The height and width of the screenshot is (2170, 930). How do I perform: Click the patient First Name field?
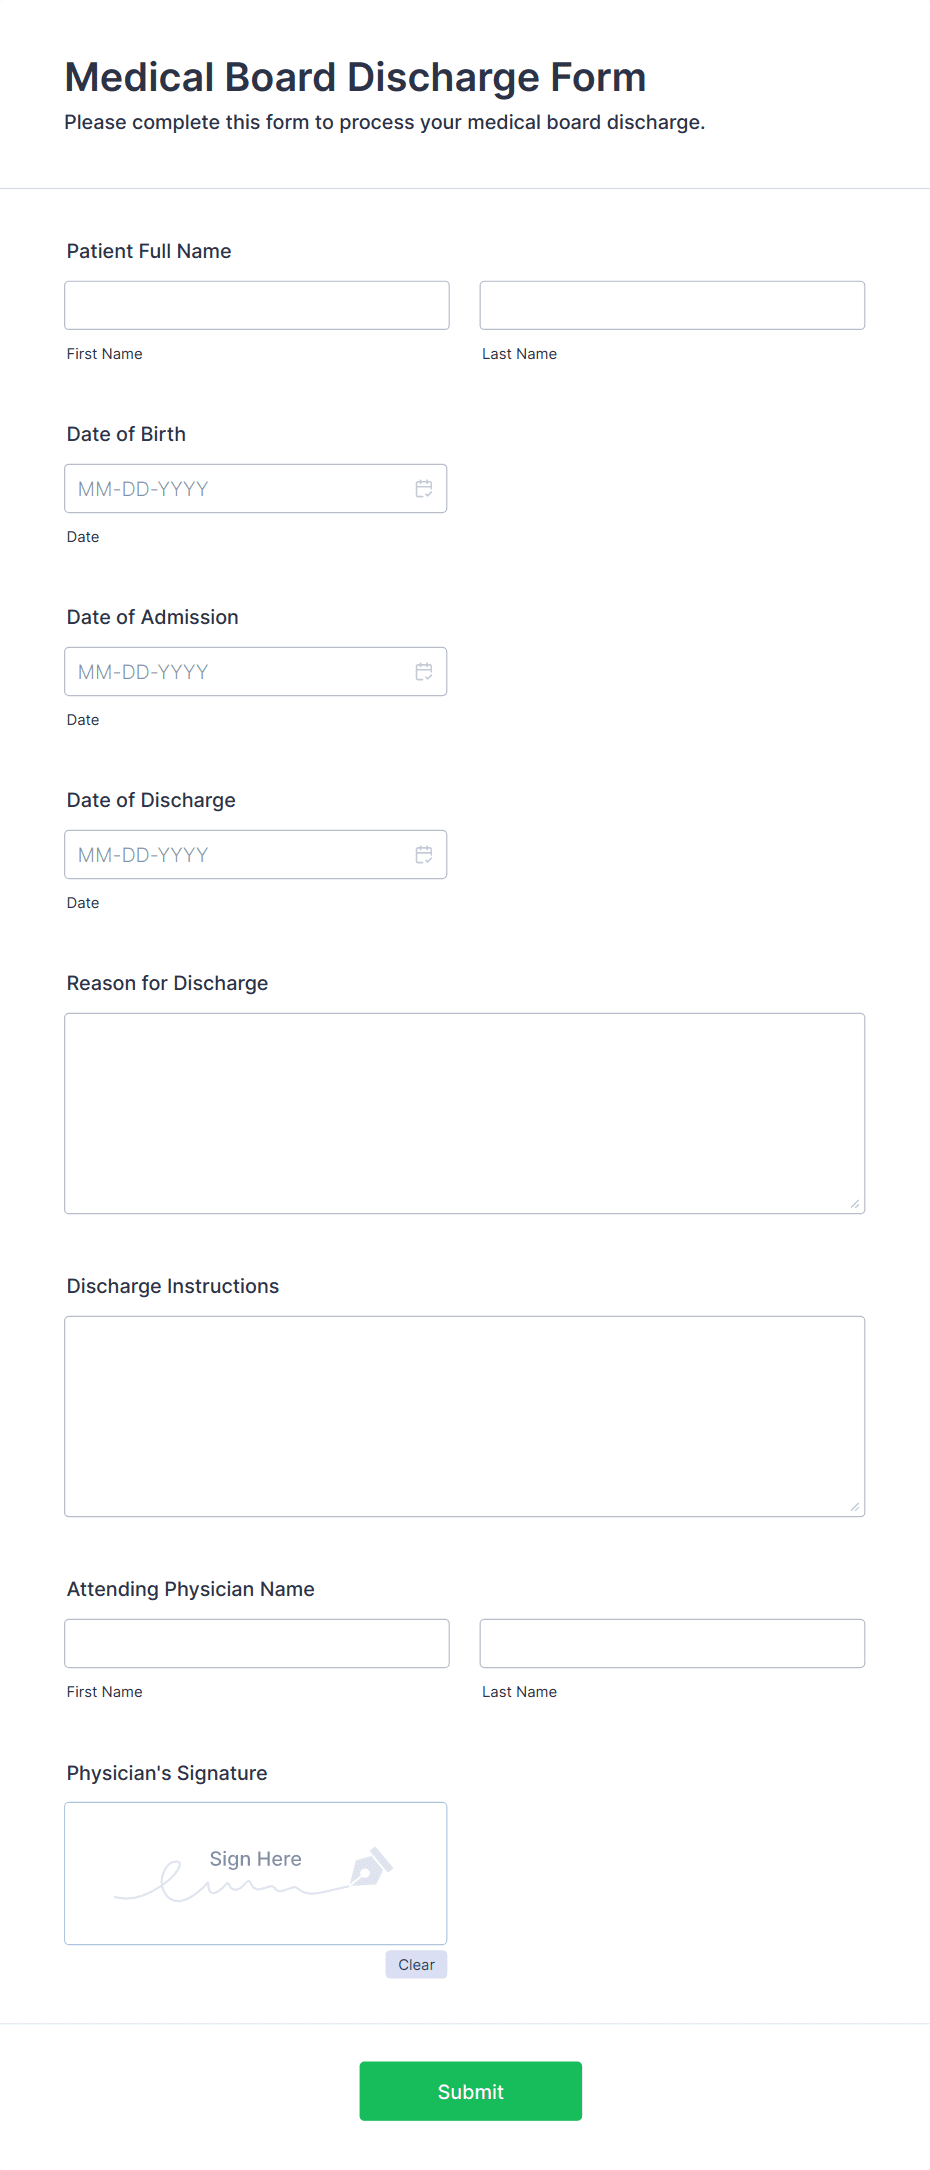tap(256, 305)
